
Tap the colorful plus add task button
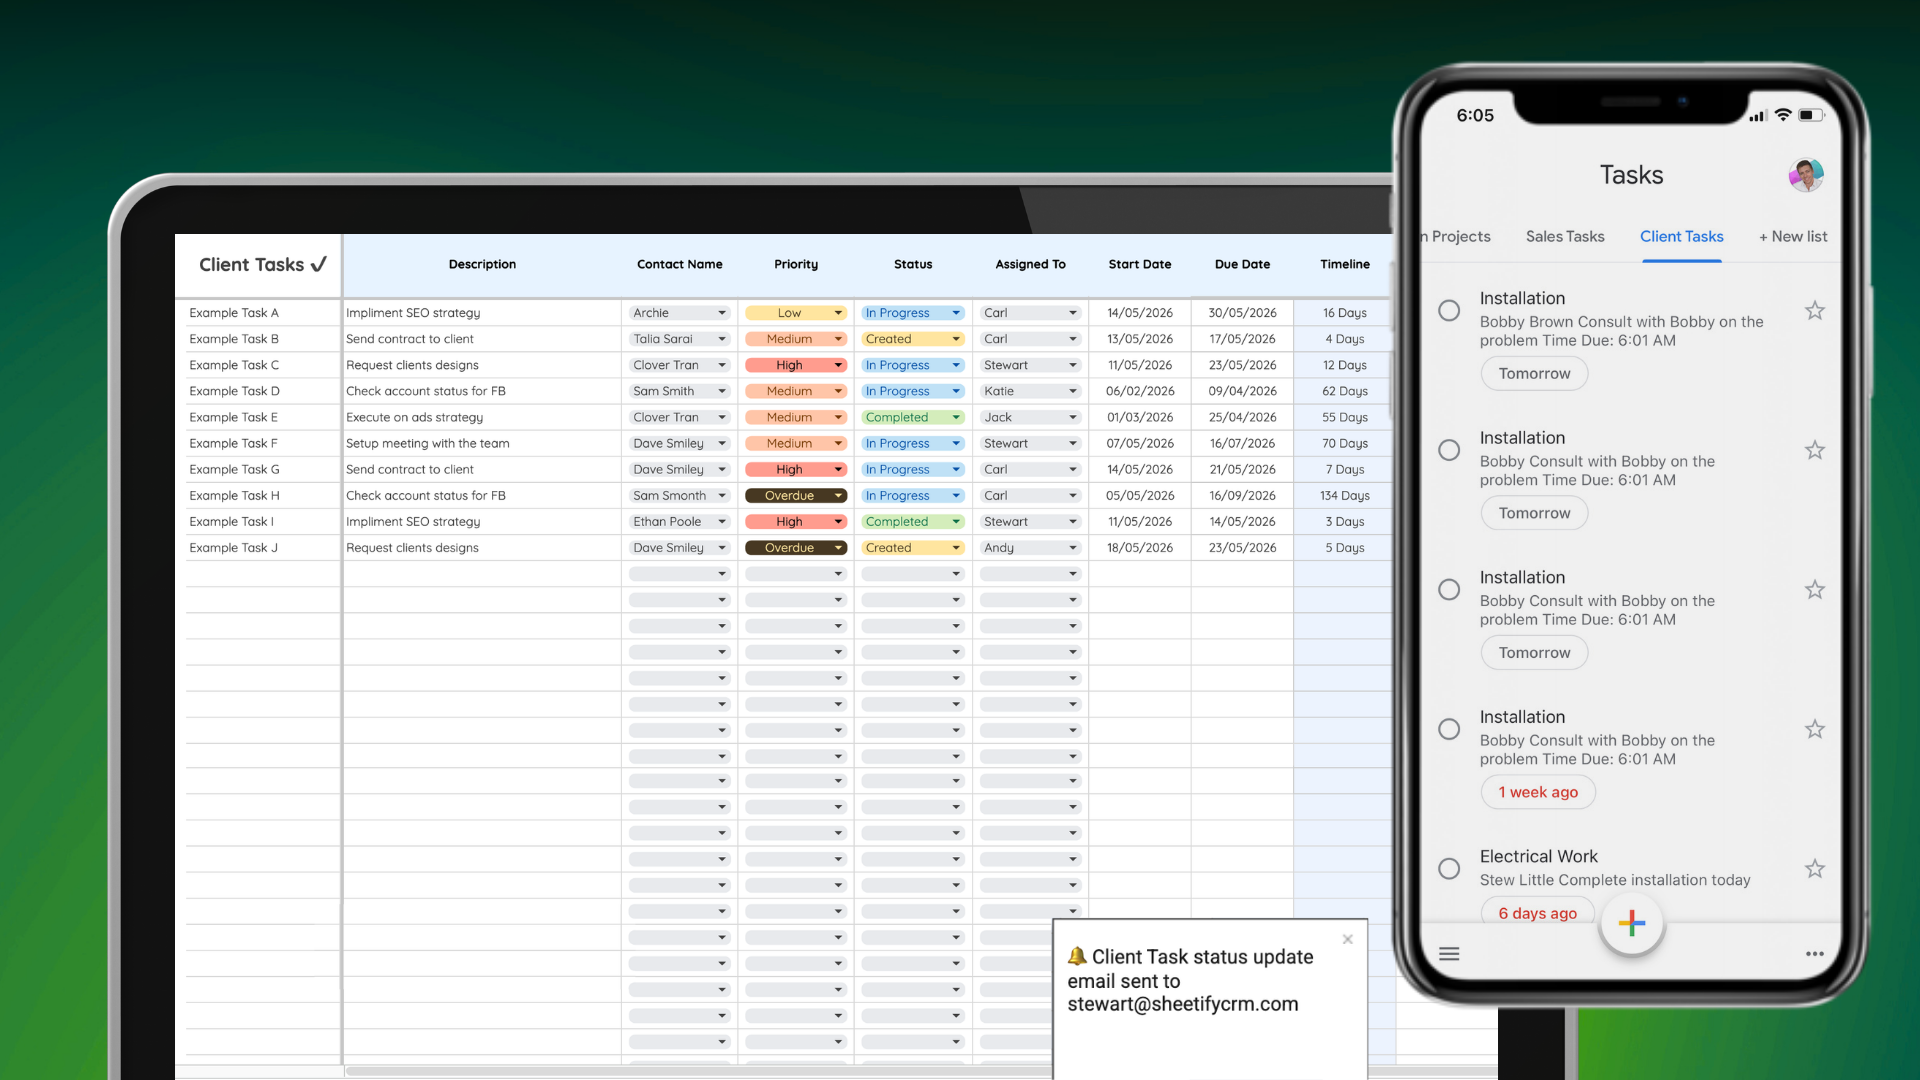click(x=1631, y=923)
